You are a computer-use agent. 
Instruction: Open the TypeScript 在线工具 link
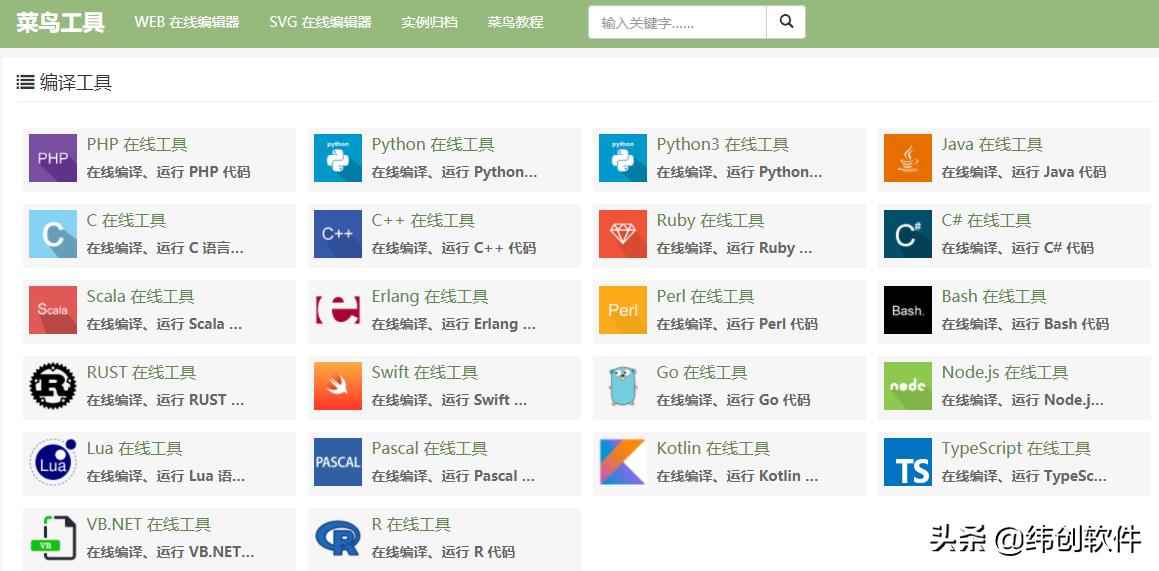1016,449
